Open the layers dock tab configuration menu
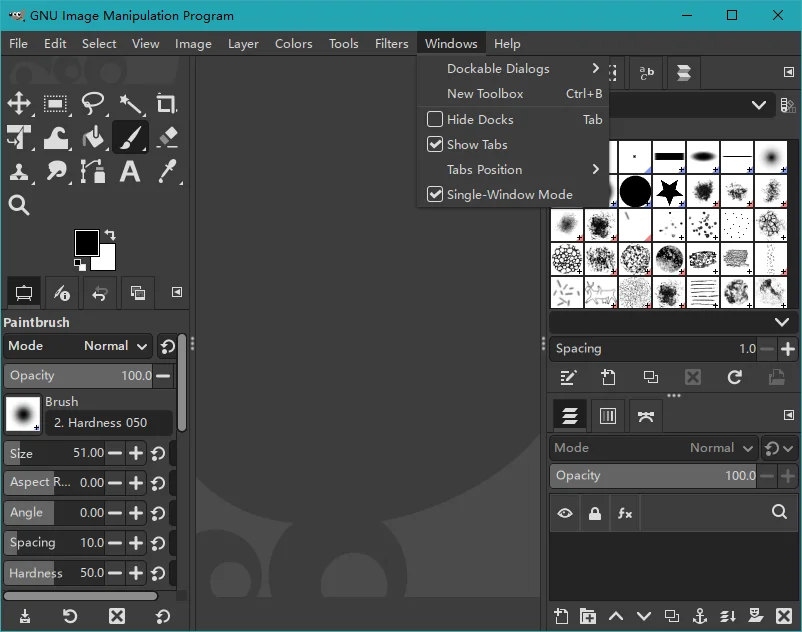Screen dimensions: 802x632 789,415
